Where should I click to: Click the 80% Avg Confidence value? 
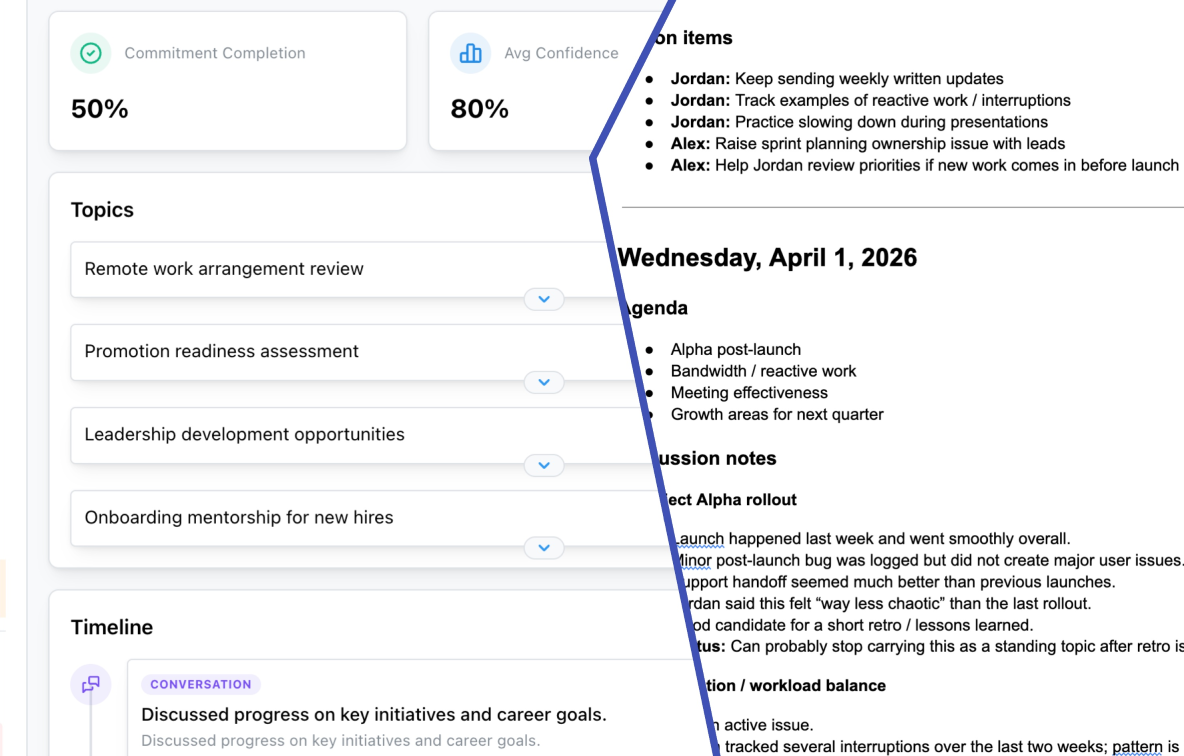click(480, 109)
